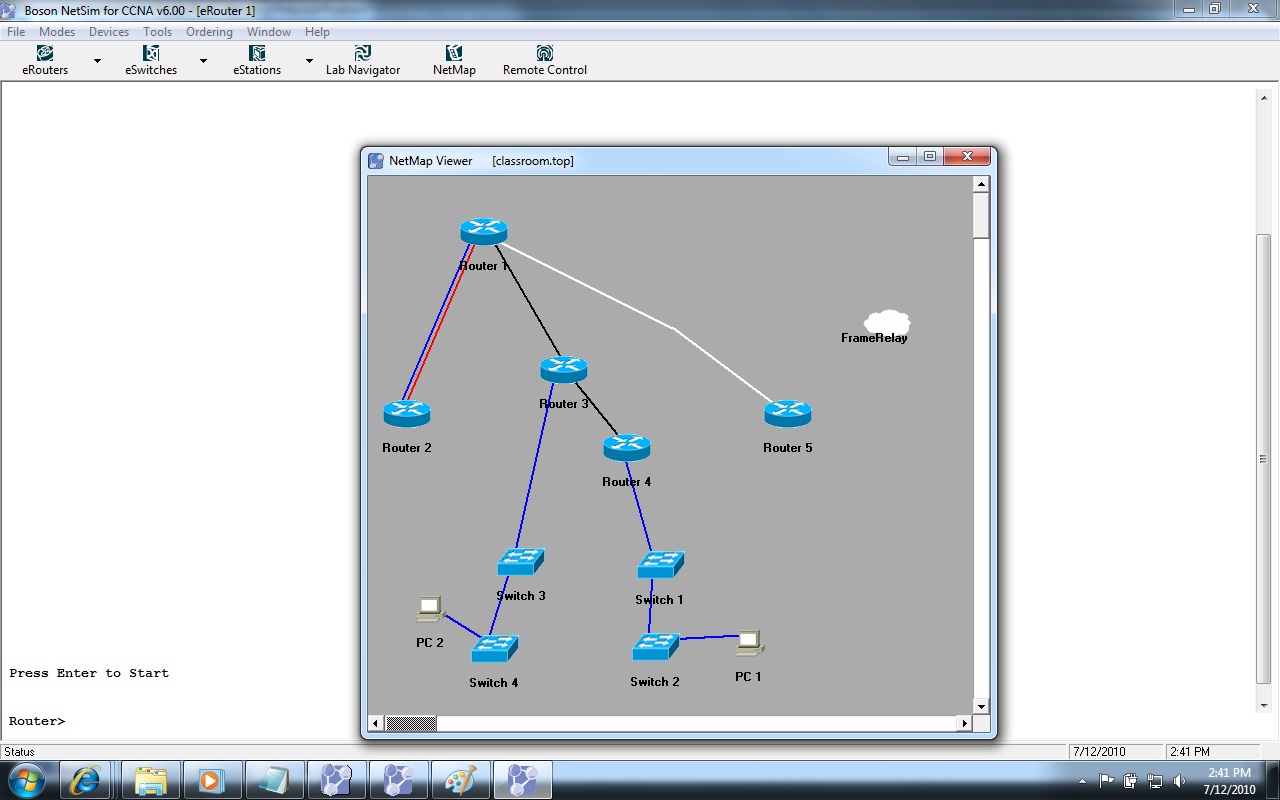Open the Modes menu
This screenshot has height=800, width=1280.
[57, 32]
